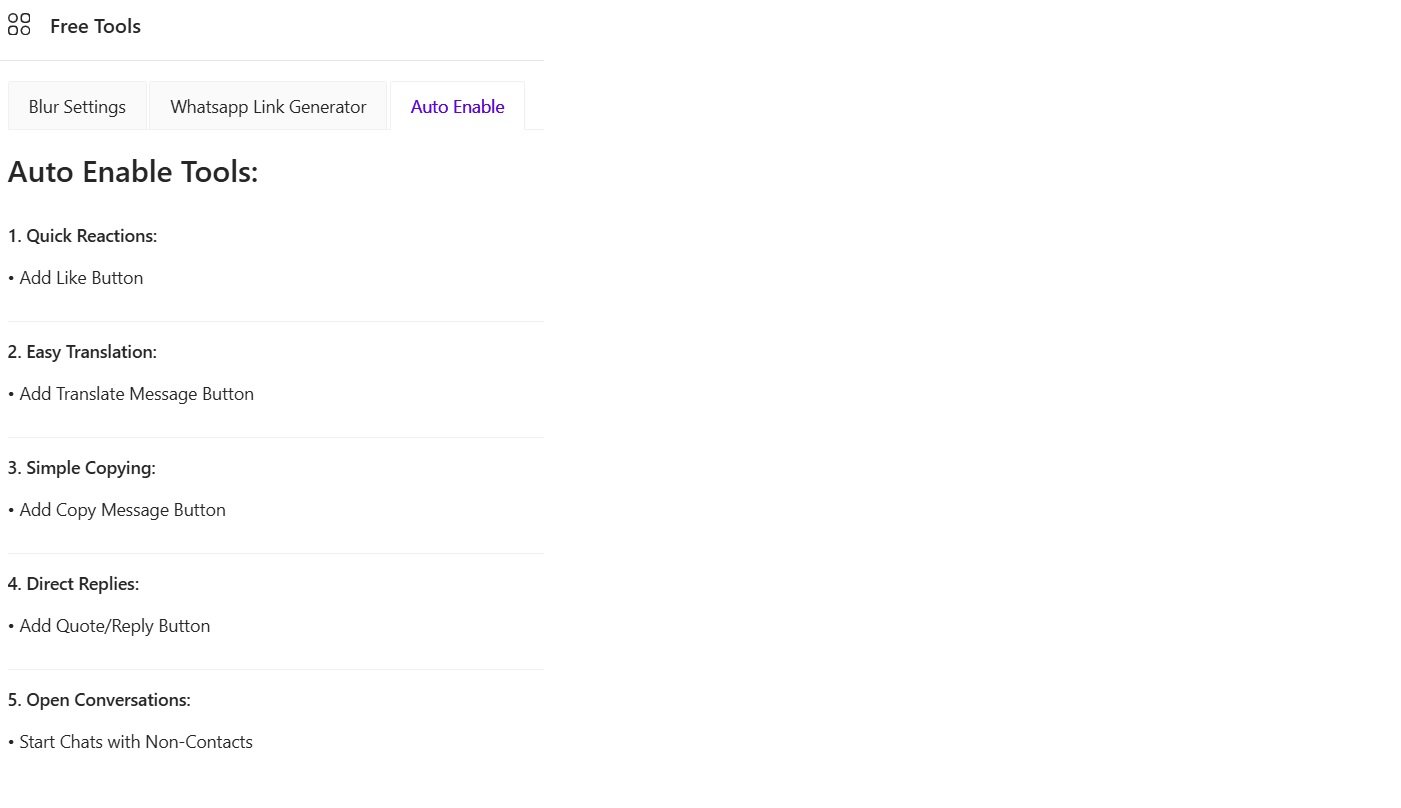
Task: Click the "5. Open Conversations:" heading
Action: point(99,699)
